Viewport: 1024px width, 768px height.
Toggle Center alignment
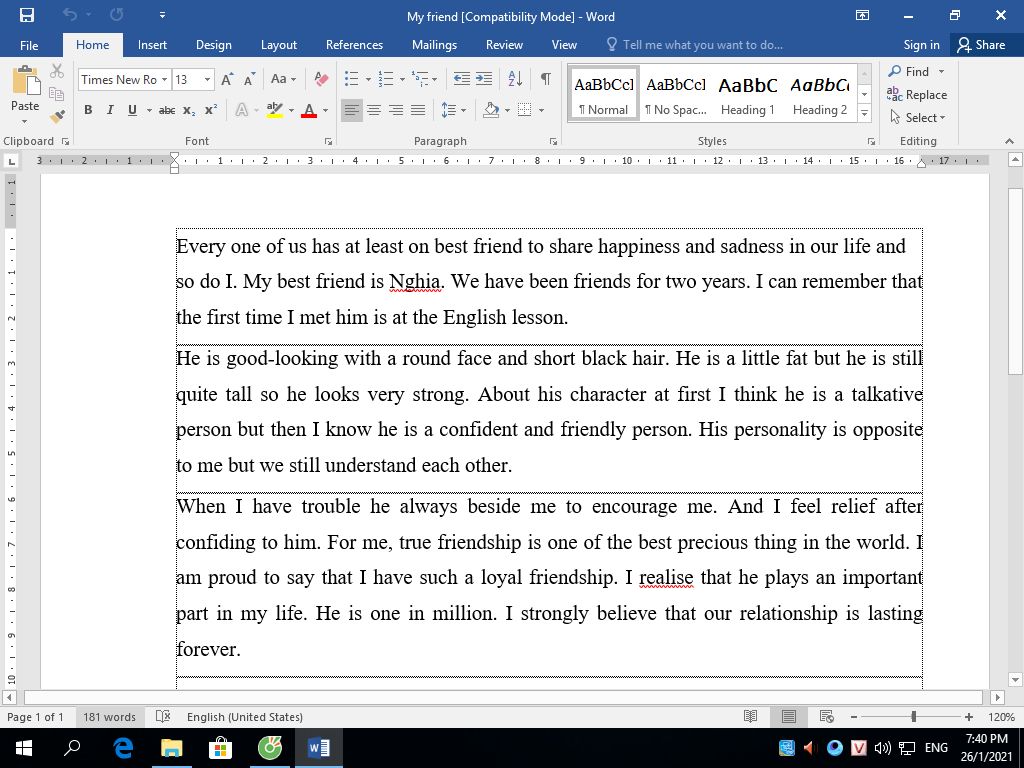pyautogui.click(x=374, y=110)
